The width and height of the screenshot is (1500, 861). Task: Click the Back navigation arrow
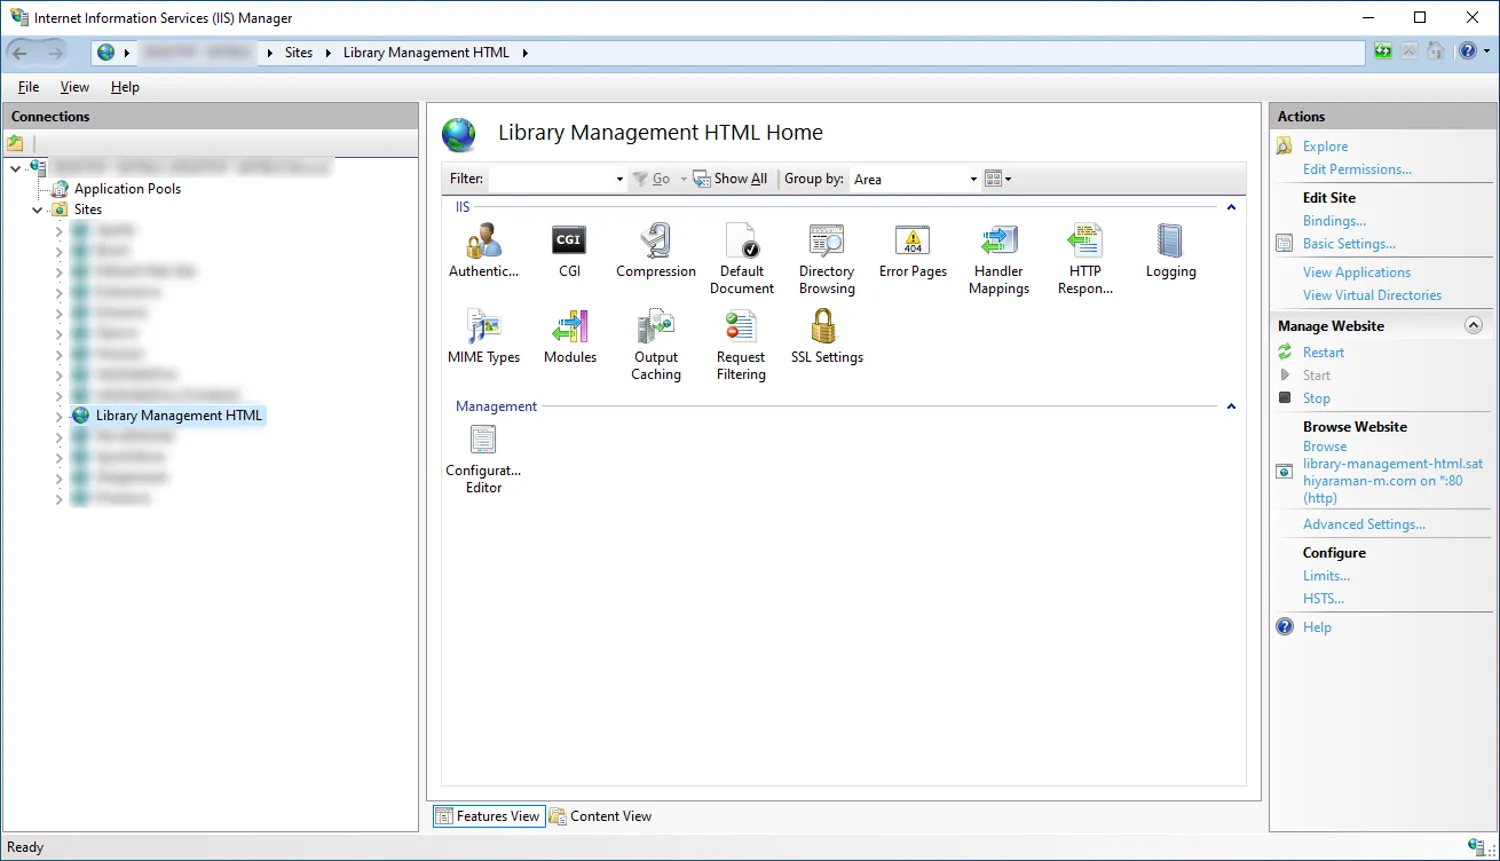point(20,53)
